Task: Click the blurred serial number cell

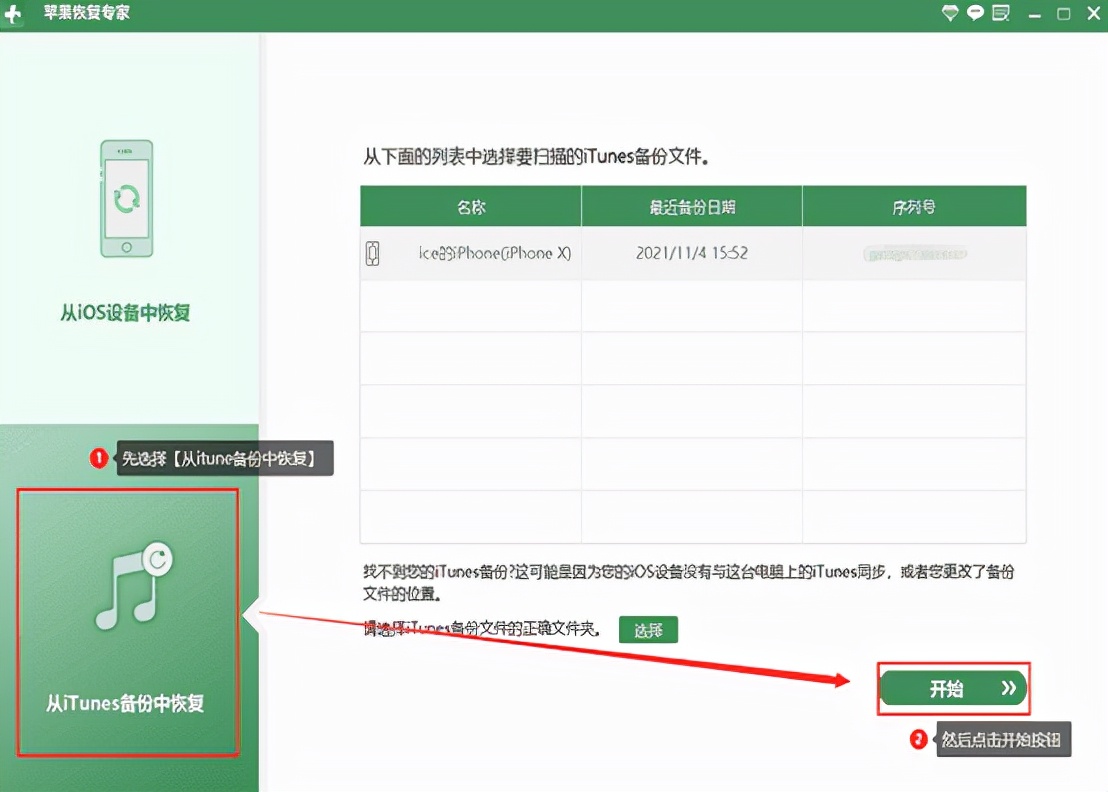Action: pyautogui.click(x=913, y=253)
